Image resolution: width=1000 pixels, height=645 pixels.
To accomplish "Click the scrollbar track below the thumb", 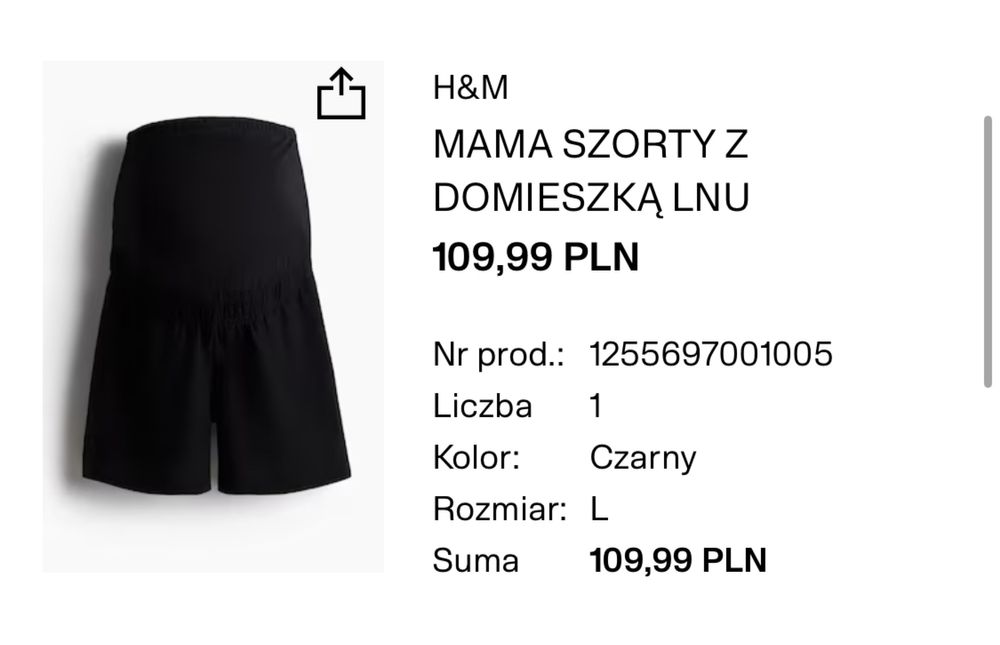I will pos(987,510).
